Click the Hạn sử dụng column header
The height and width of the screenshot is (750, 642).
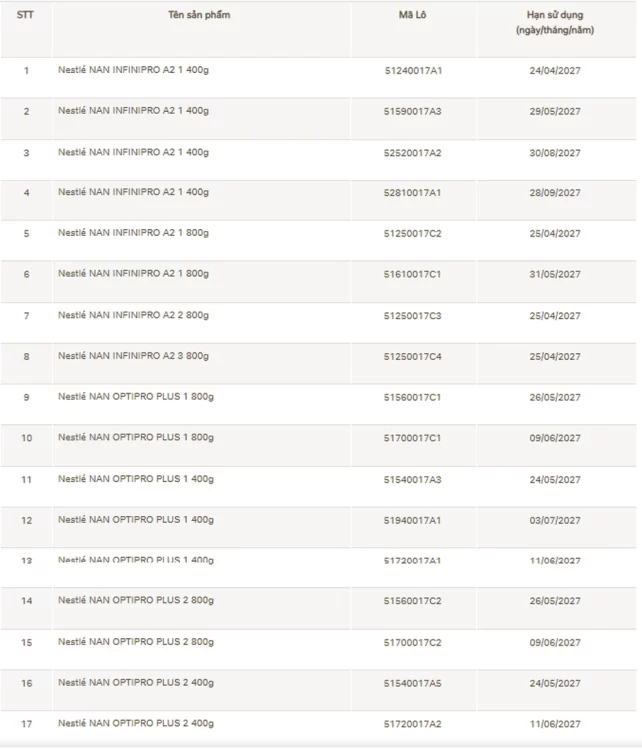555,23
